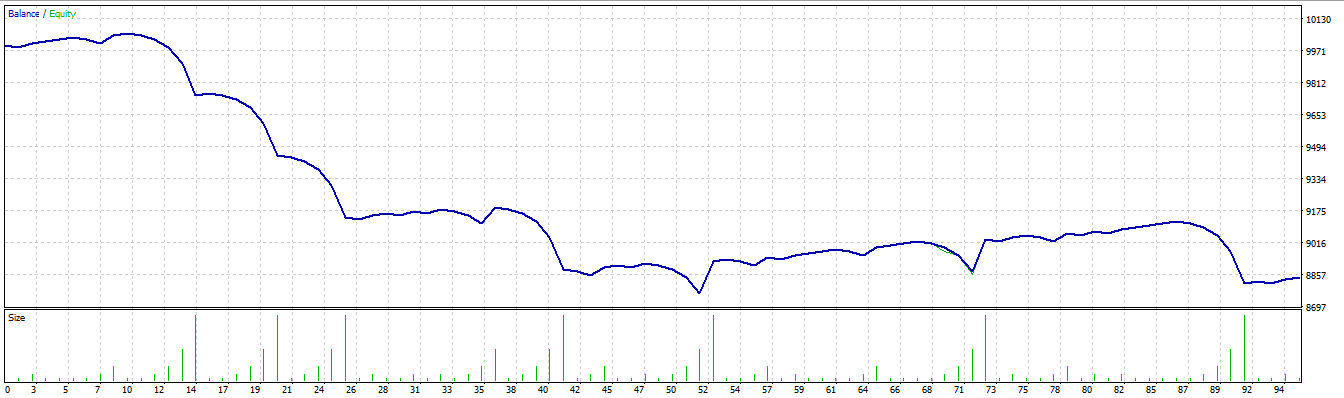Click the trade number 40 on the bottom axis

point(544,389)
